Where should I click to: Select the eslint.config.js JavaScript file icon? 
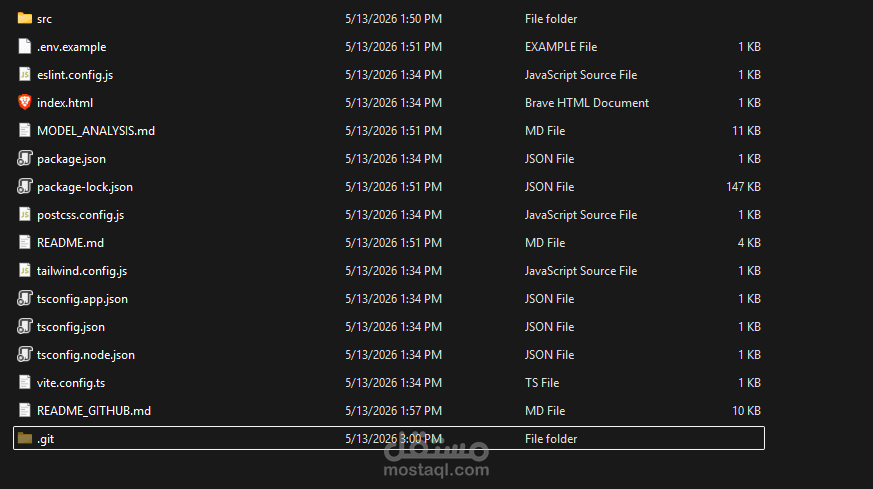coord(24,75)
